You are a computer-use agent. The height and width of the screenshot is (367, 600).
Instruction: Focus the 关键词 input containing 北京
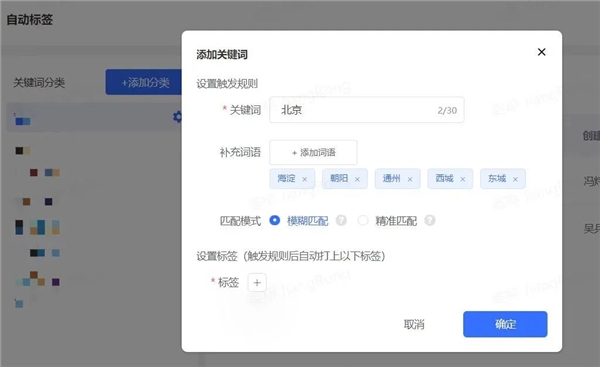coord(367,110)
